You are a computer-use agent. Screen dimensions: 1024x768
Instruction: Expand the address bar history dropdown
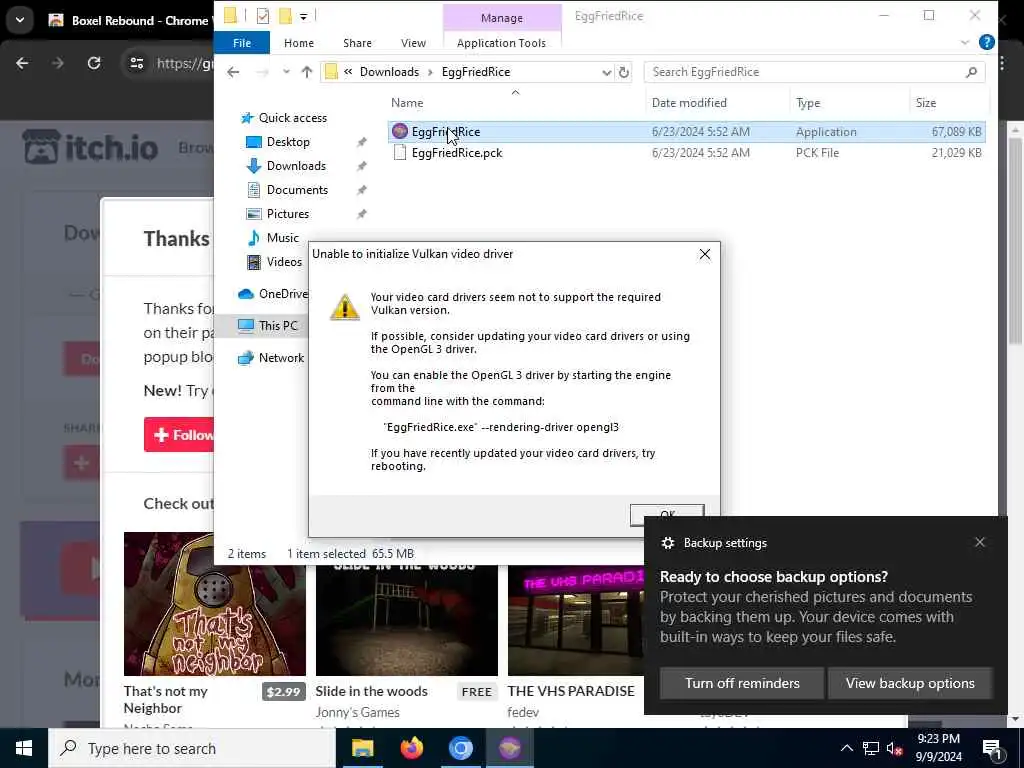[607, 72]
